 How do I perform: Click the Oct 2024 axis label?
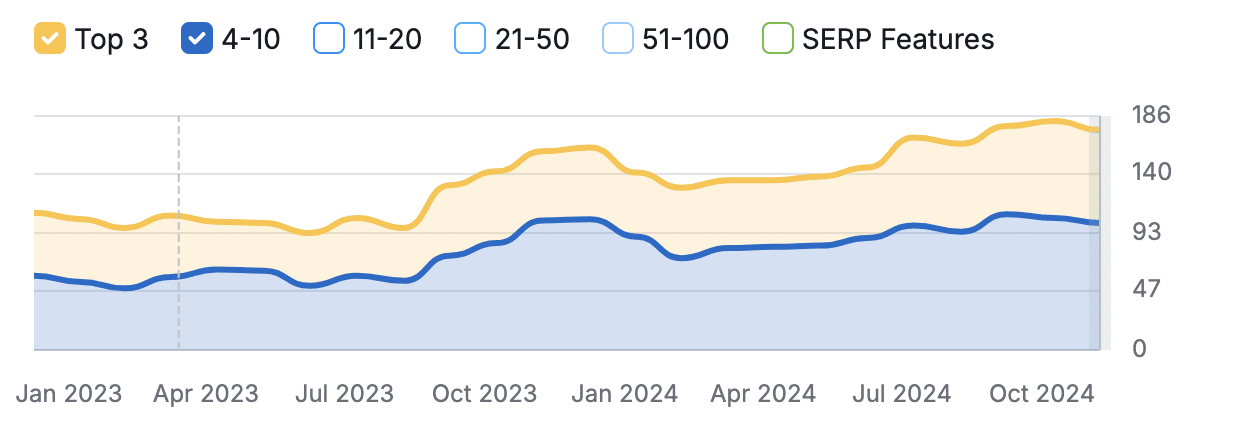1041,394
